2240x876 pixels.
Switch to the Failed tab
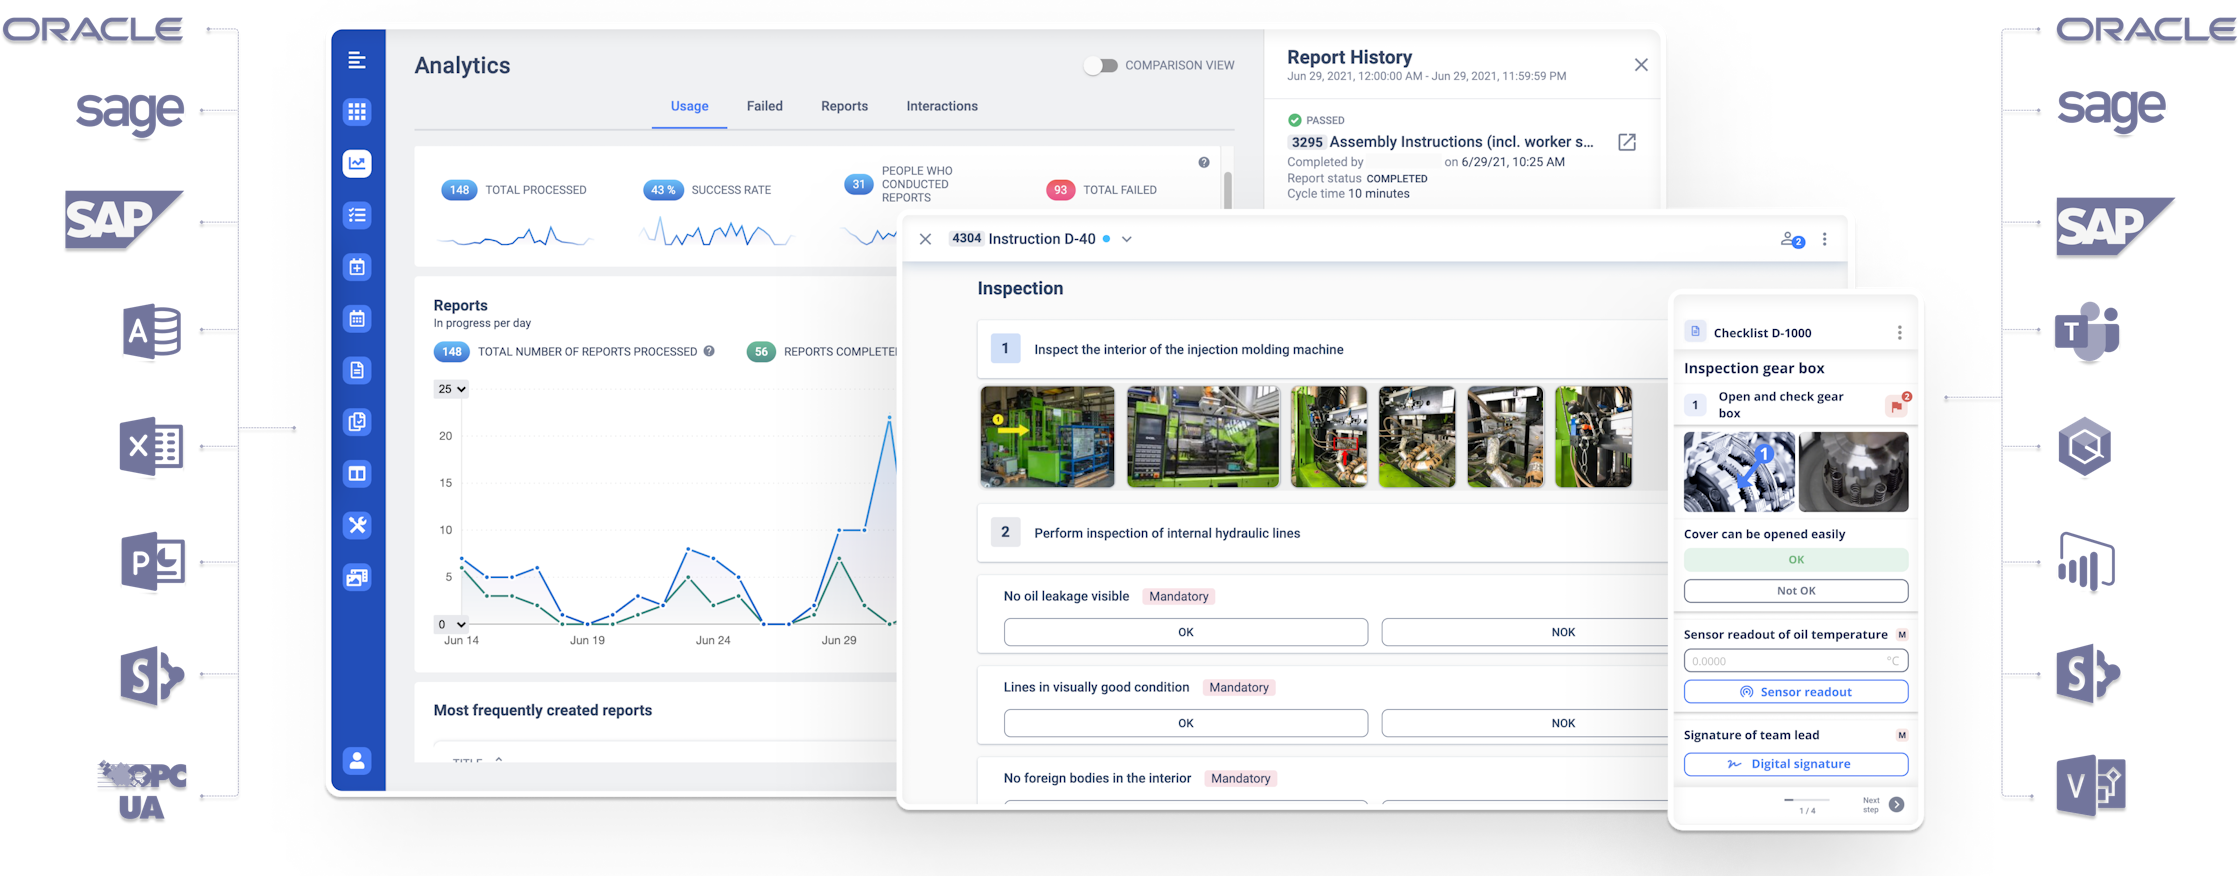point(765,106)
